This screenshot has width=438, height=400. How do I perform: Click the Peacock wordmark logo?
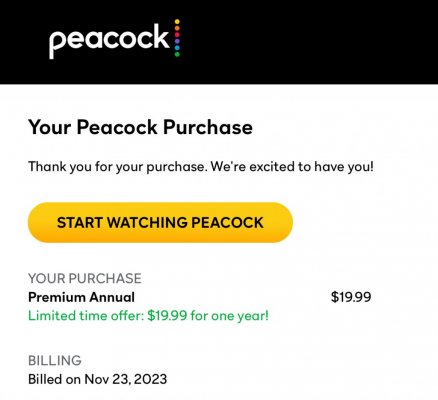109,41
